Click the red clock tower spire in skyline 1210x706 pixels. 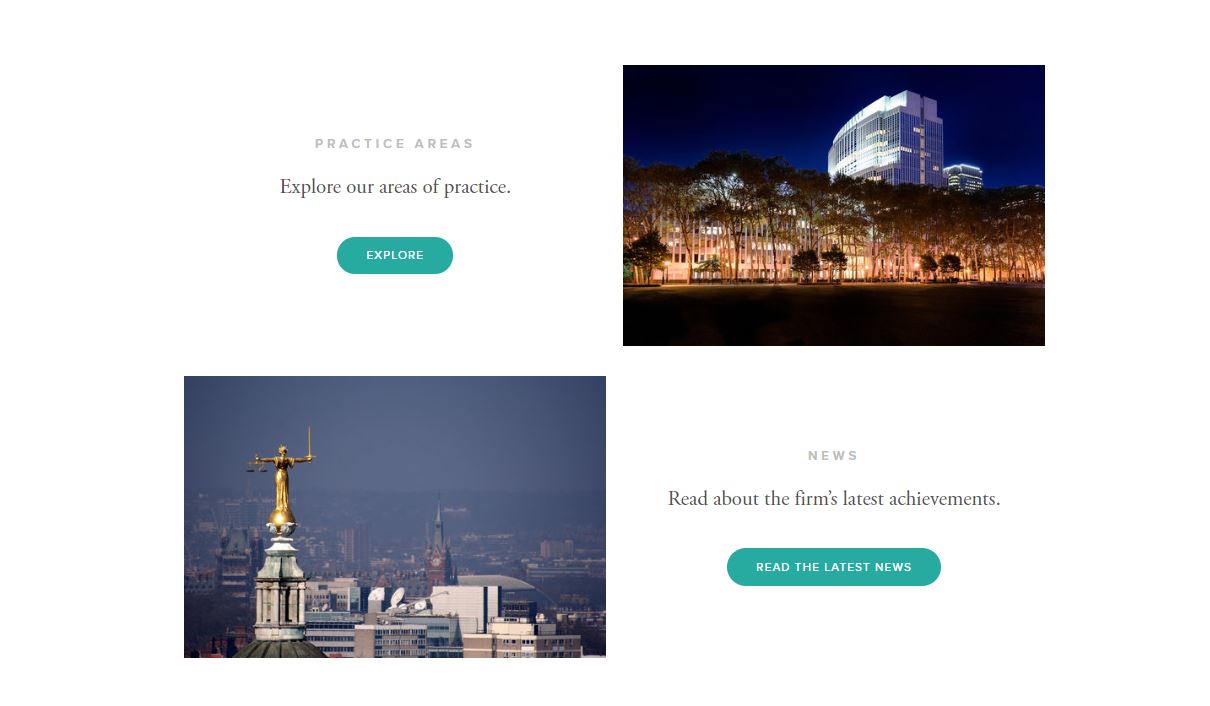[438, 545]
